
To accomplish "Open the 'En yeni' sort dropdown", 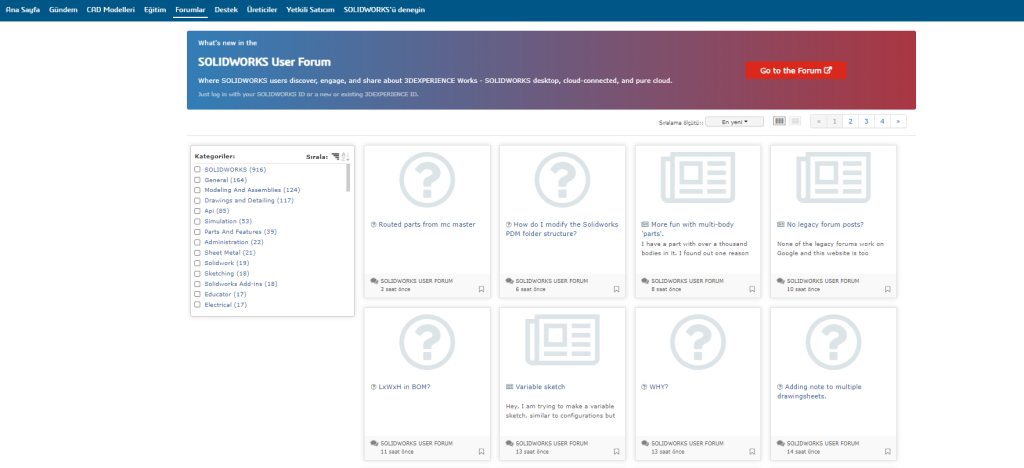I will (734, 121).
